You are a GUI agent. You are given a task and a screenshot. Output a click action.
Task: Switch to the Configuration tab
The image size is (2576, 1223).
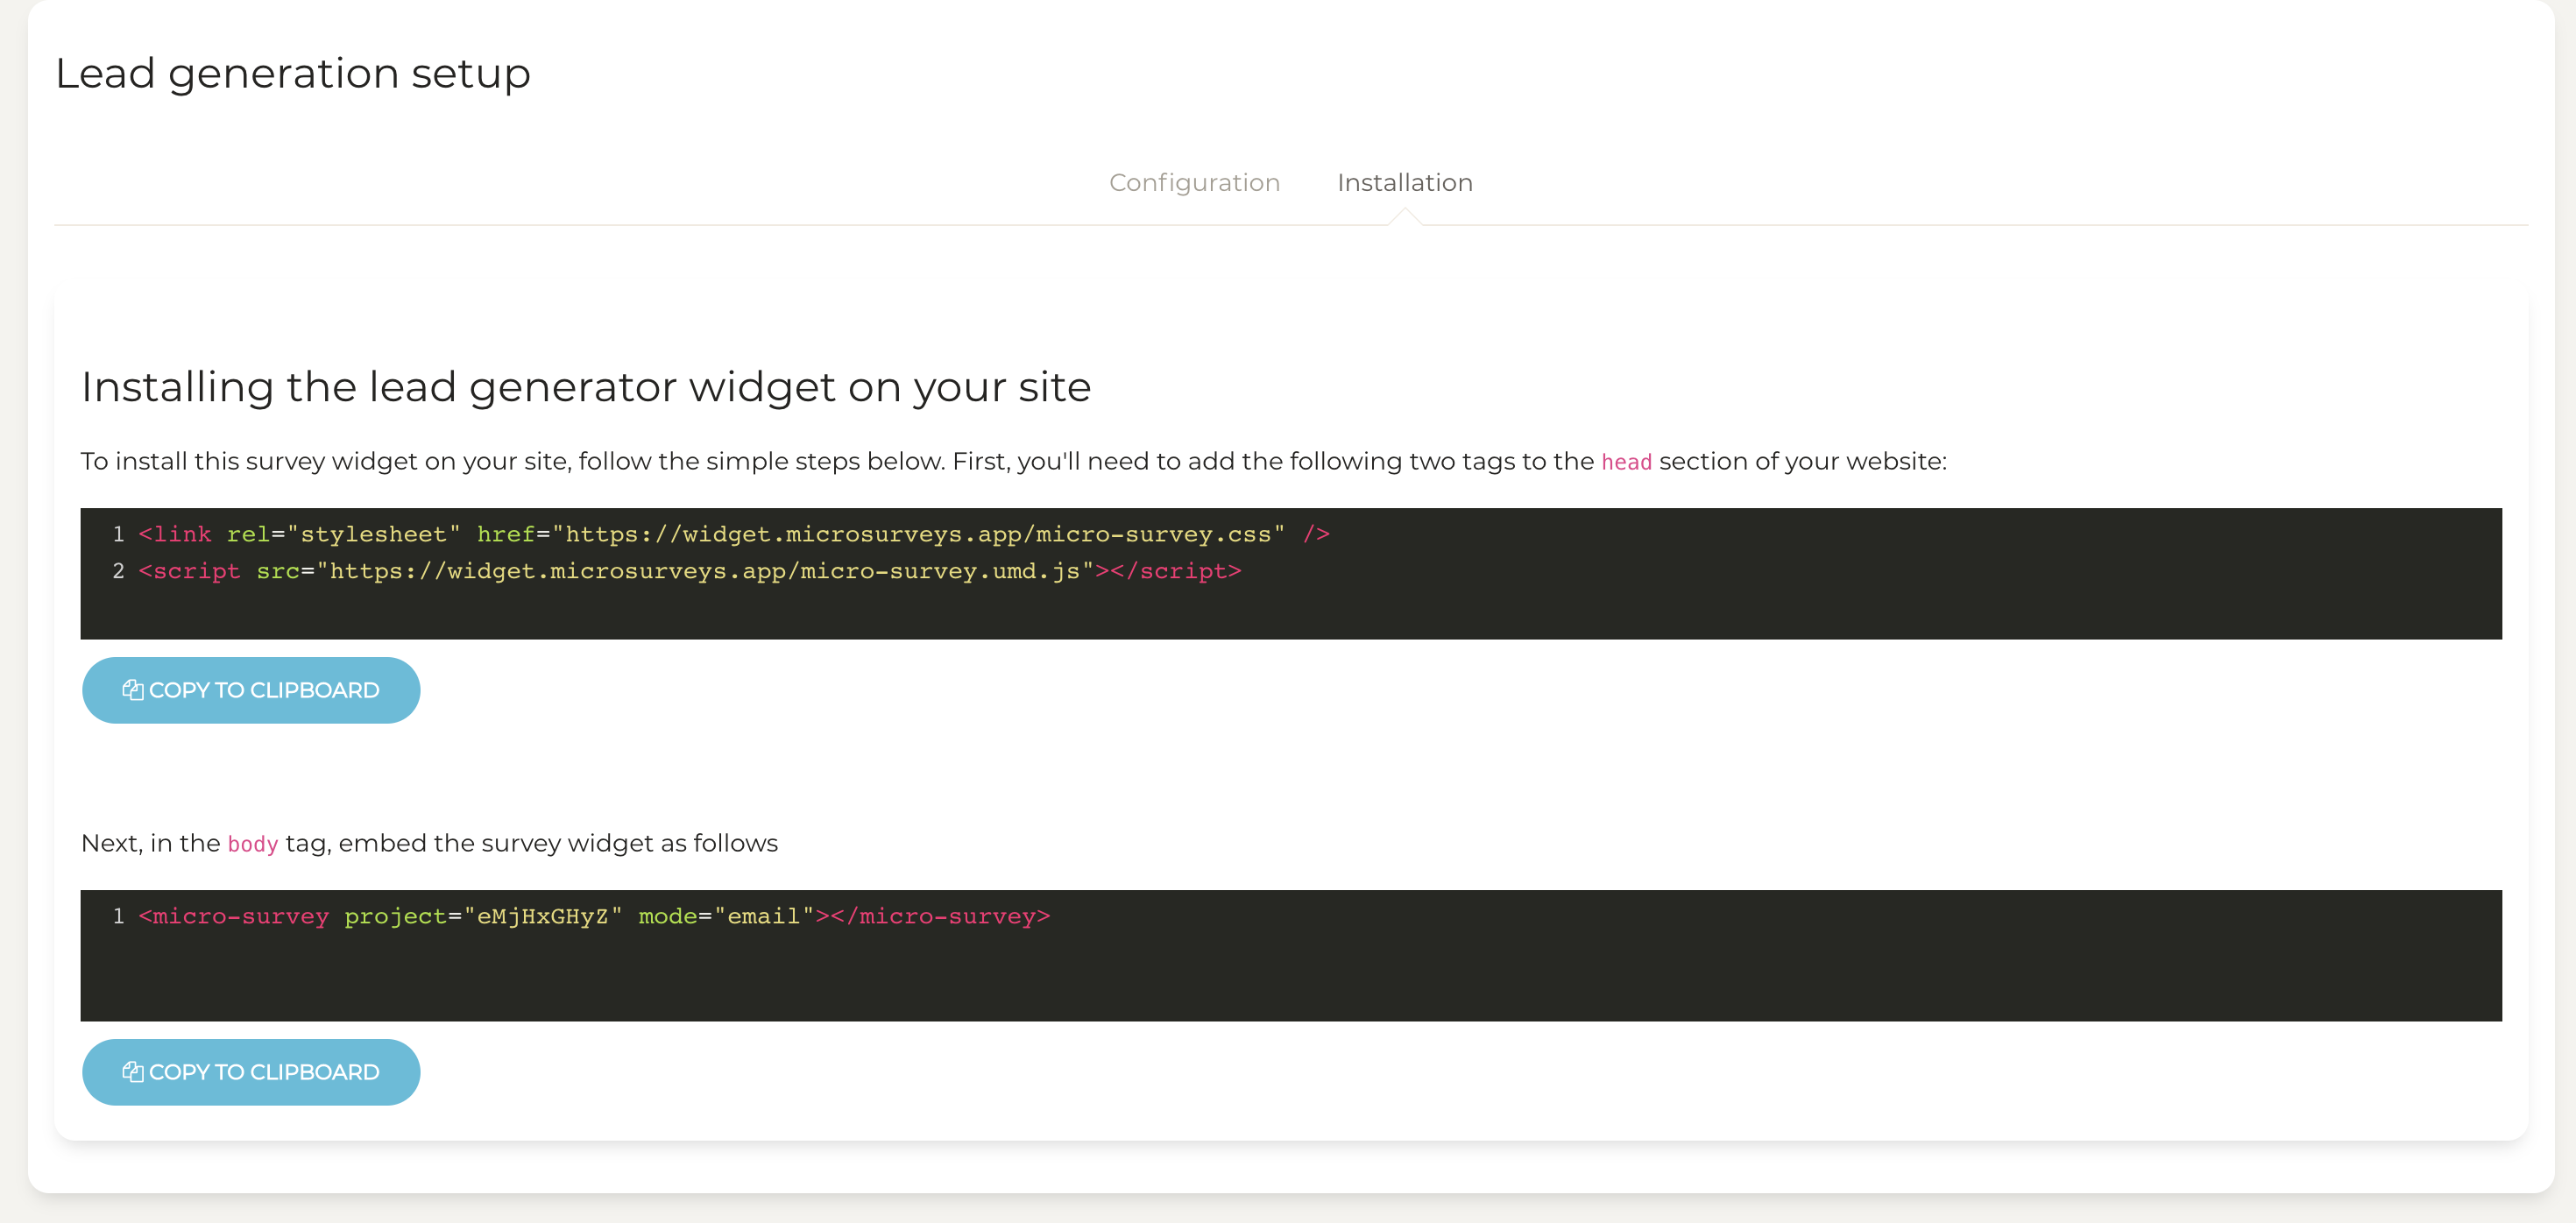(1194, 182)
